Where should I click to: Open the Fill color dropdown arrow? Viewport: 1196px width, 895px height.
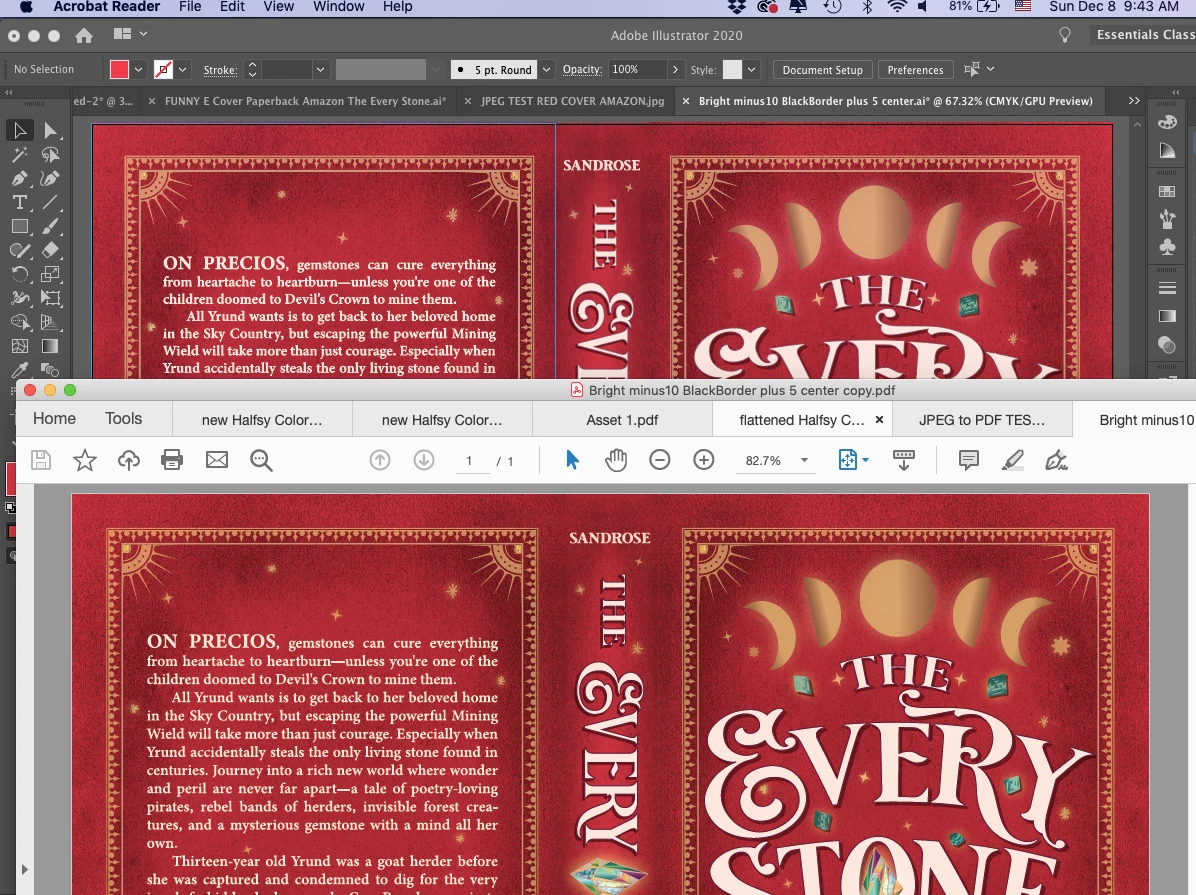(x=138, y=69)
